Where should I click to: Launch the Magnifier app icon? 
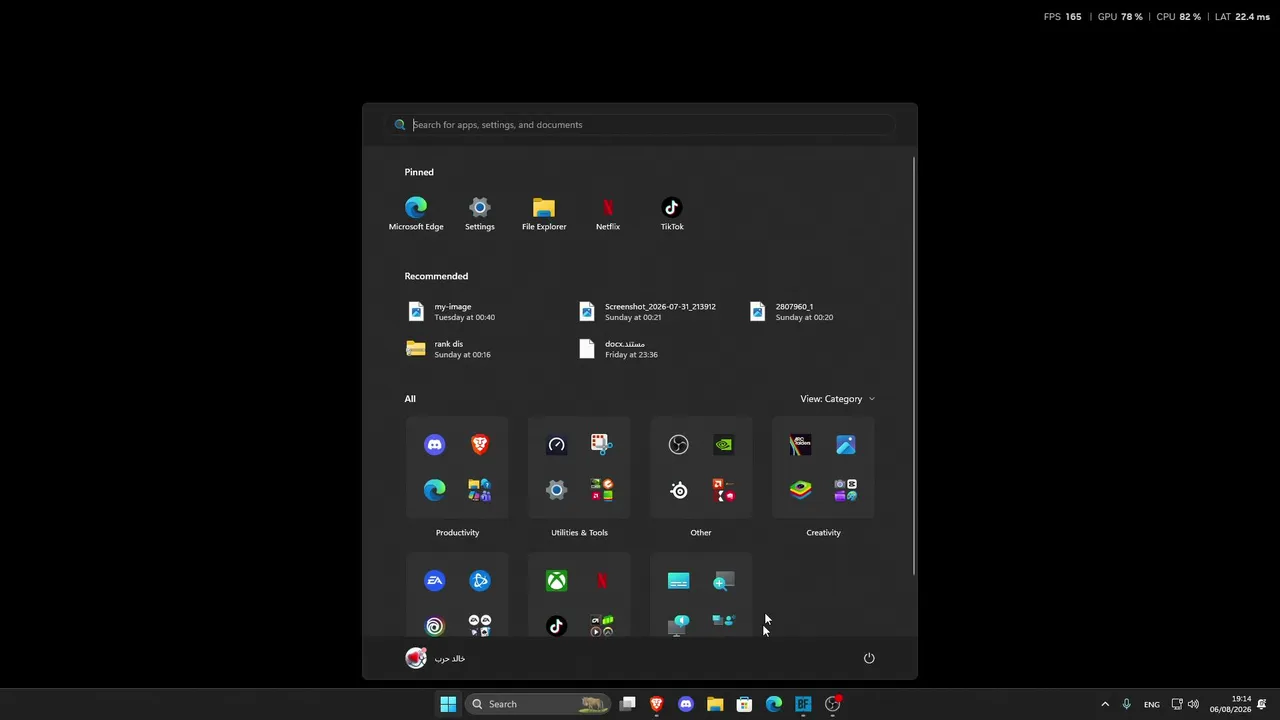coord(724,581)
